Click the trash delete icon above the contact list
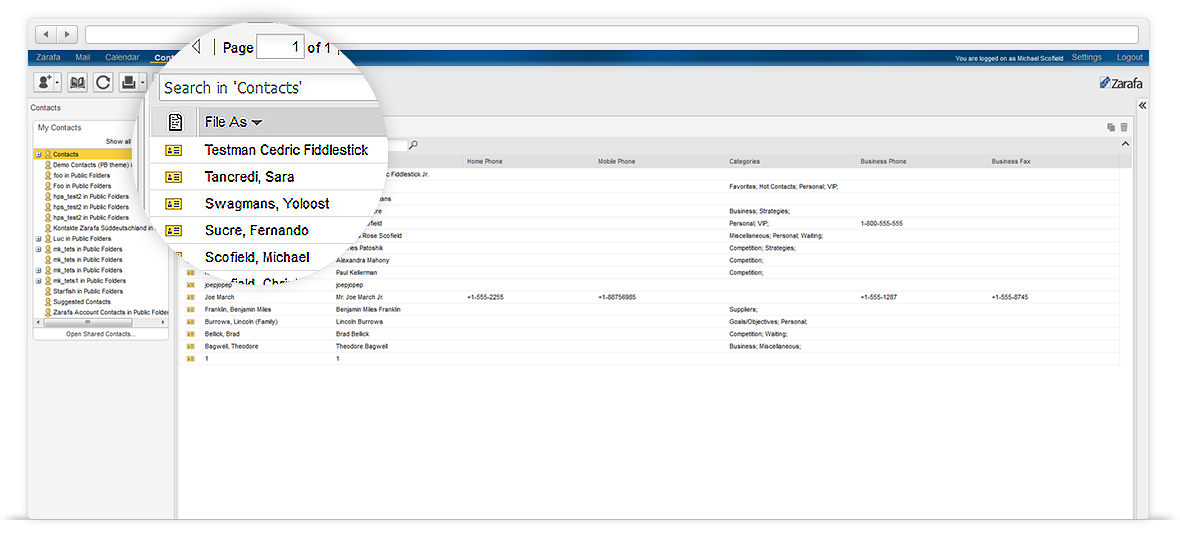This screenshot has width=1180, height=535. pyautogui.click(x=1124, y=127)
